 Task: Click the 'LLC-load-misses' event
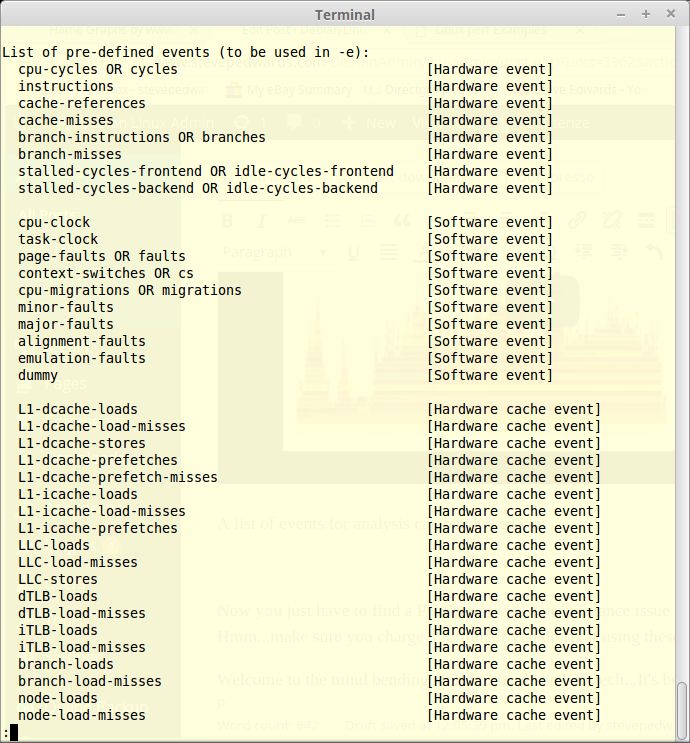78,562
